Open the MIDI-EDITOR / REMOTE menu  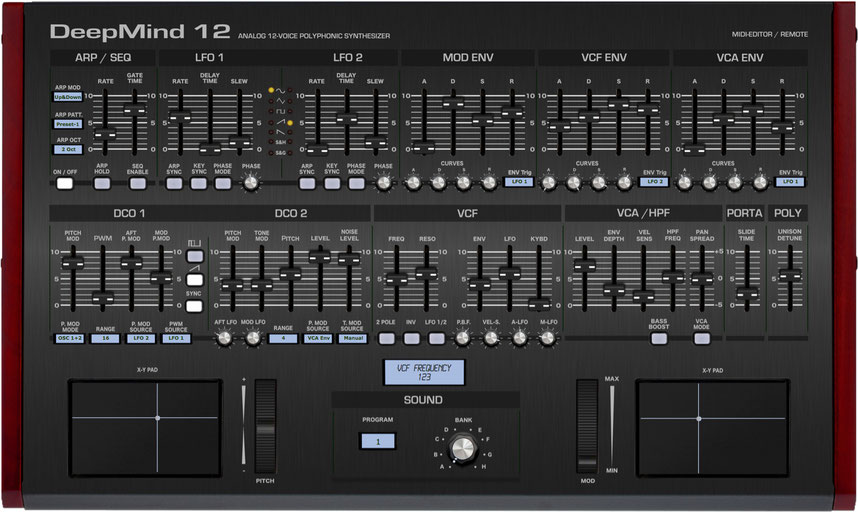pos(769,34)
